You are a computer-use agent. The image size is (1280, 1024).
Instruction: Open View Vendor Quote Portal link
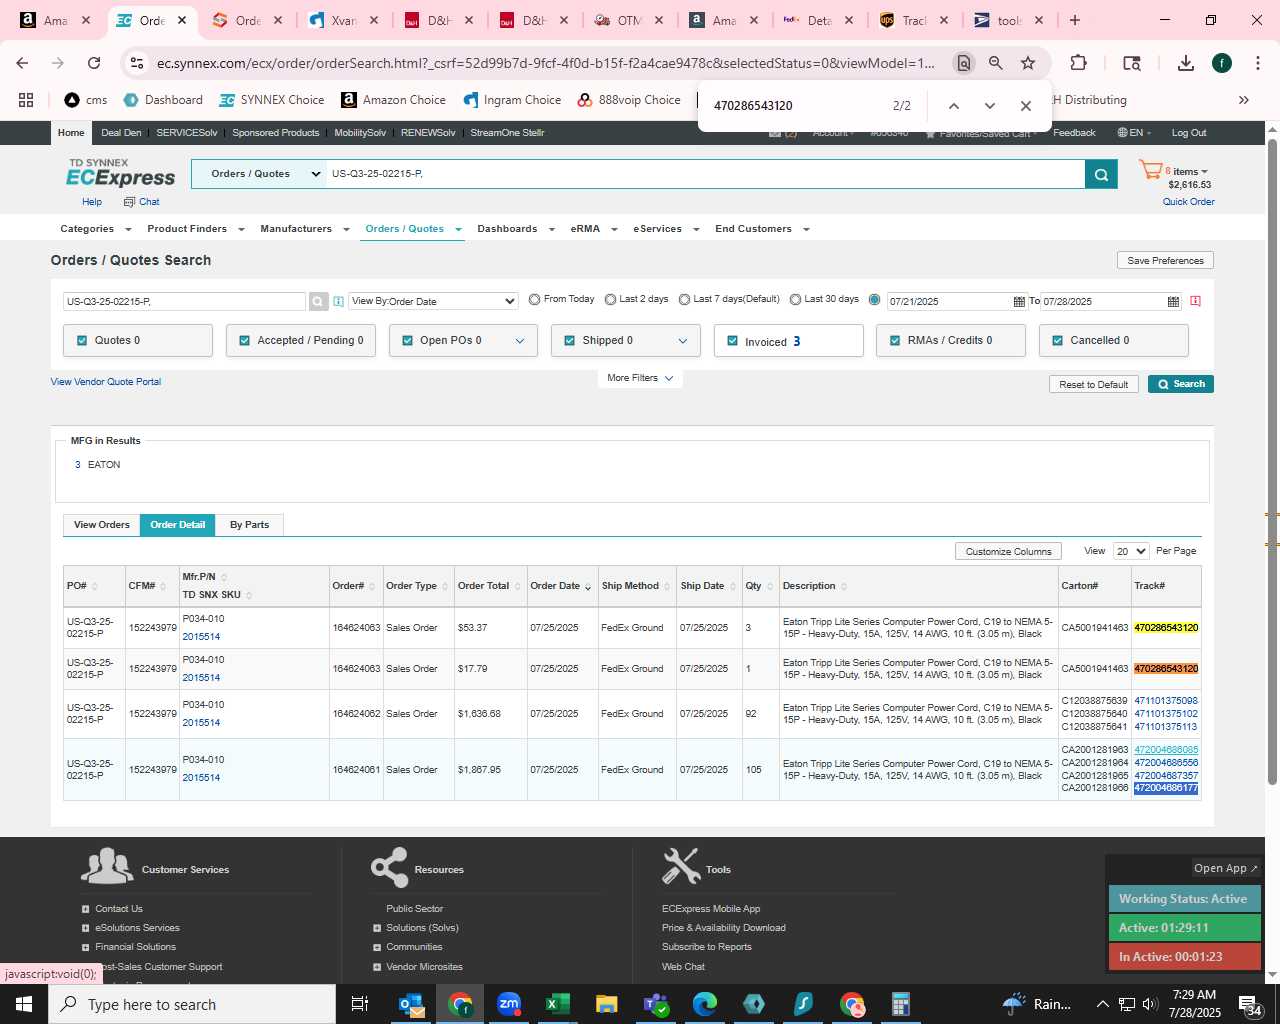click(106, 382)
